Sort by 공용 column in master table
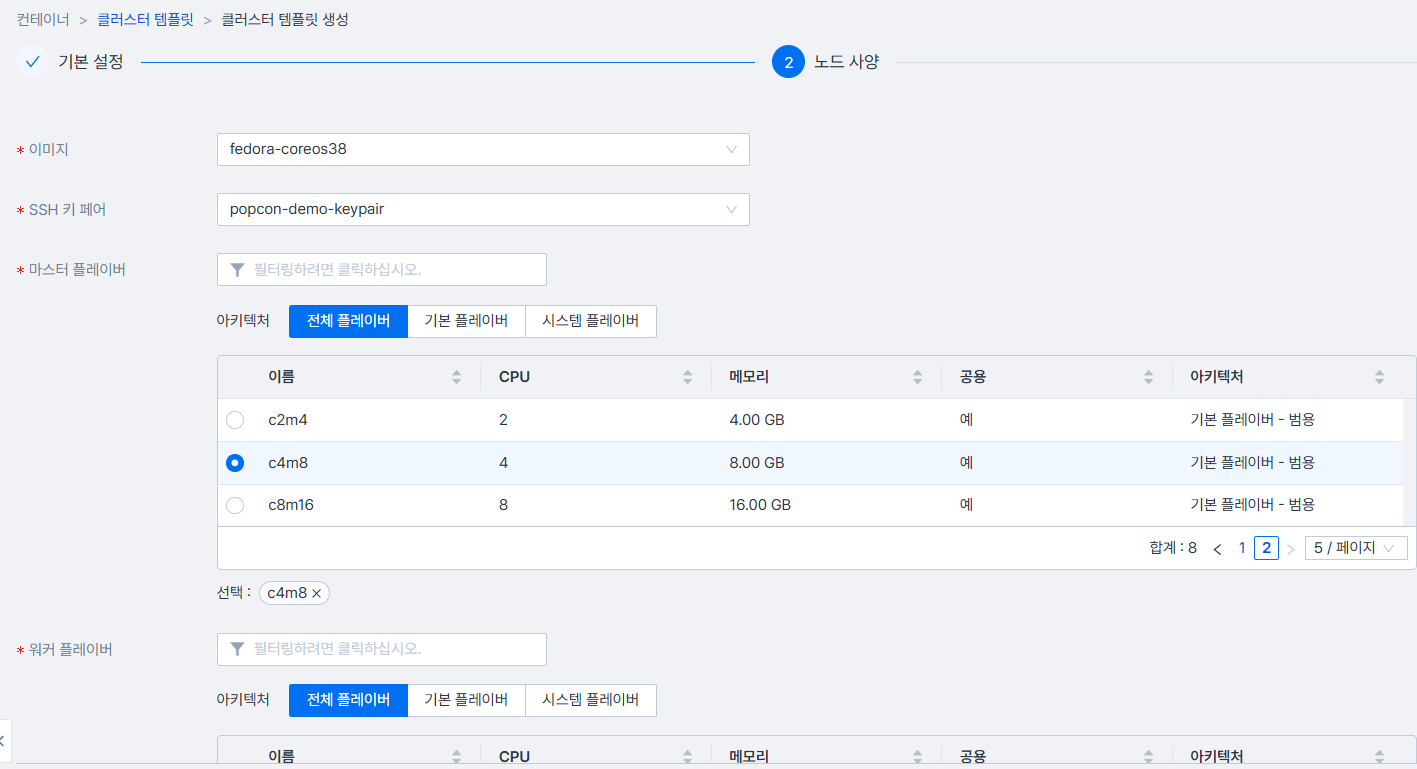The height and width of the screenshot is (769, 1417). coord(1148,377)
